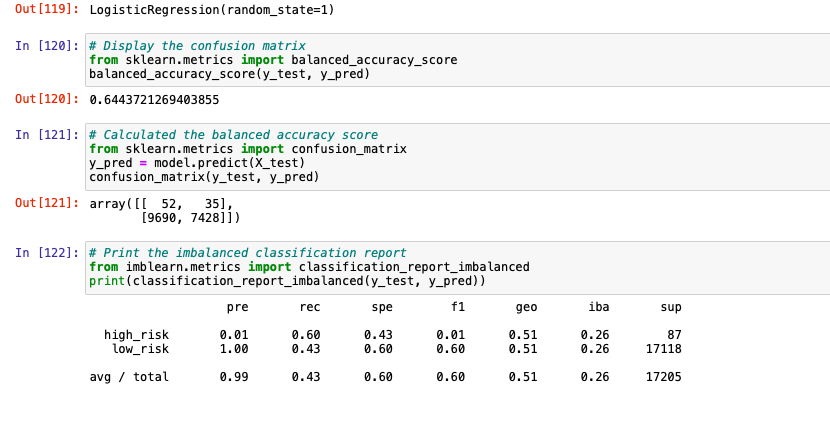Image resolution: width=830 pixels, height=432 pixels.
Task: Click 'from sklearn.metrics import balanced_accuracy_score' line
Action: coord(273,60)
